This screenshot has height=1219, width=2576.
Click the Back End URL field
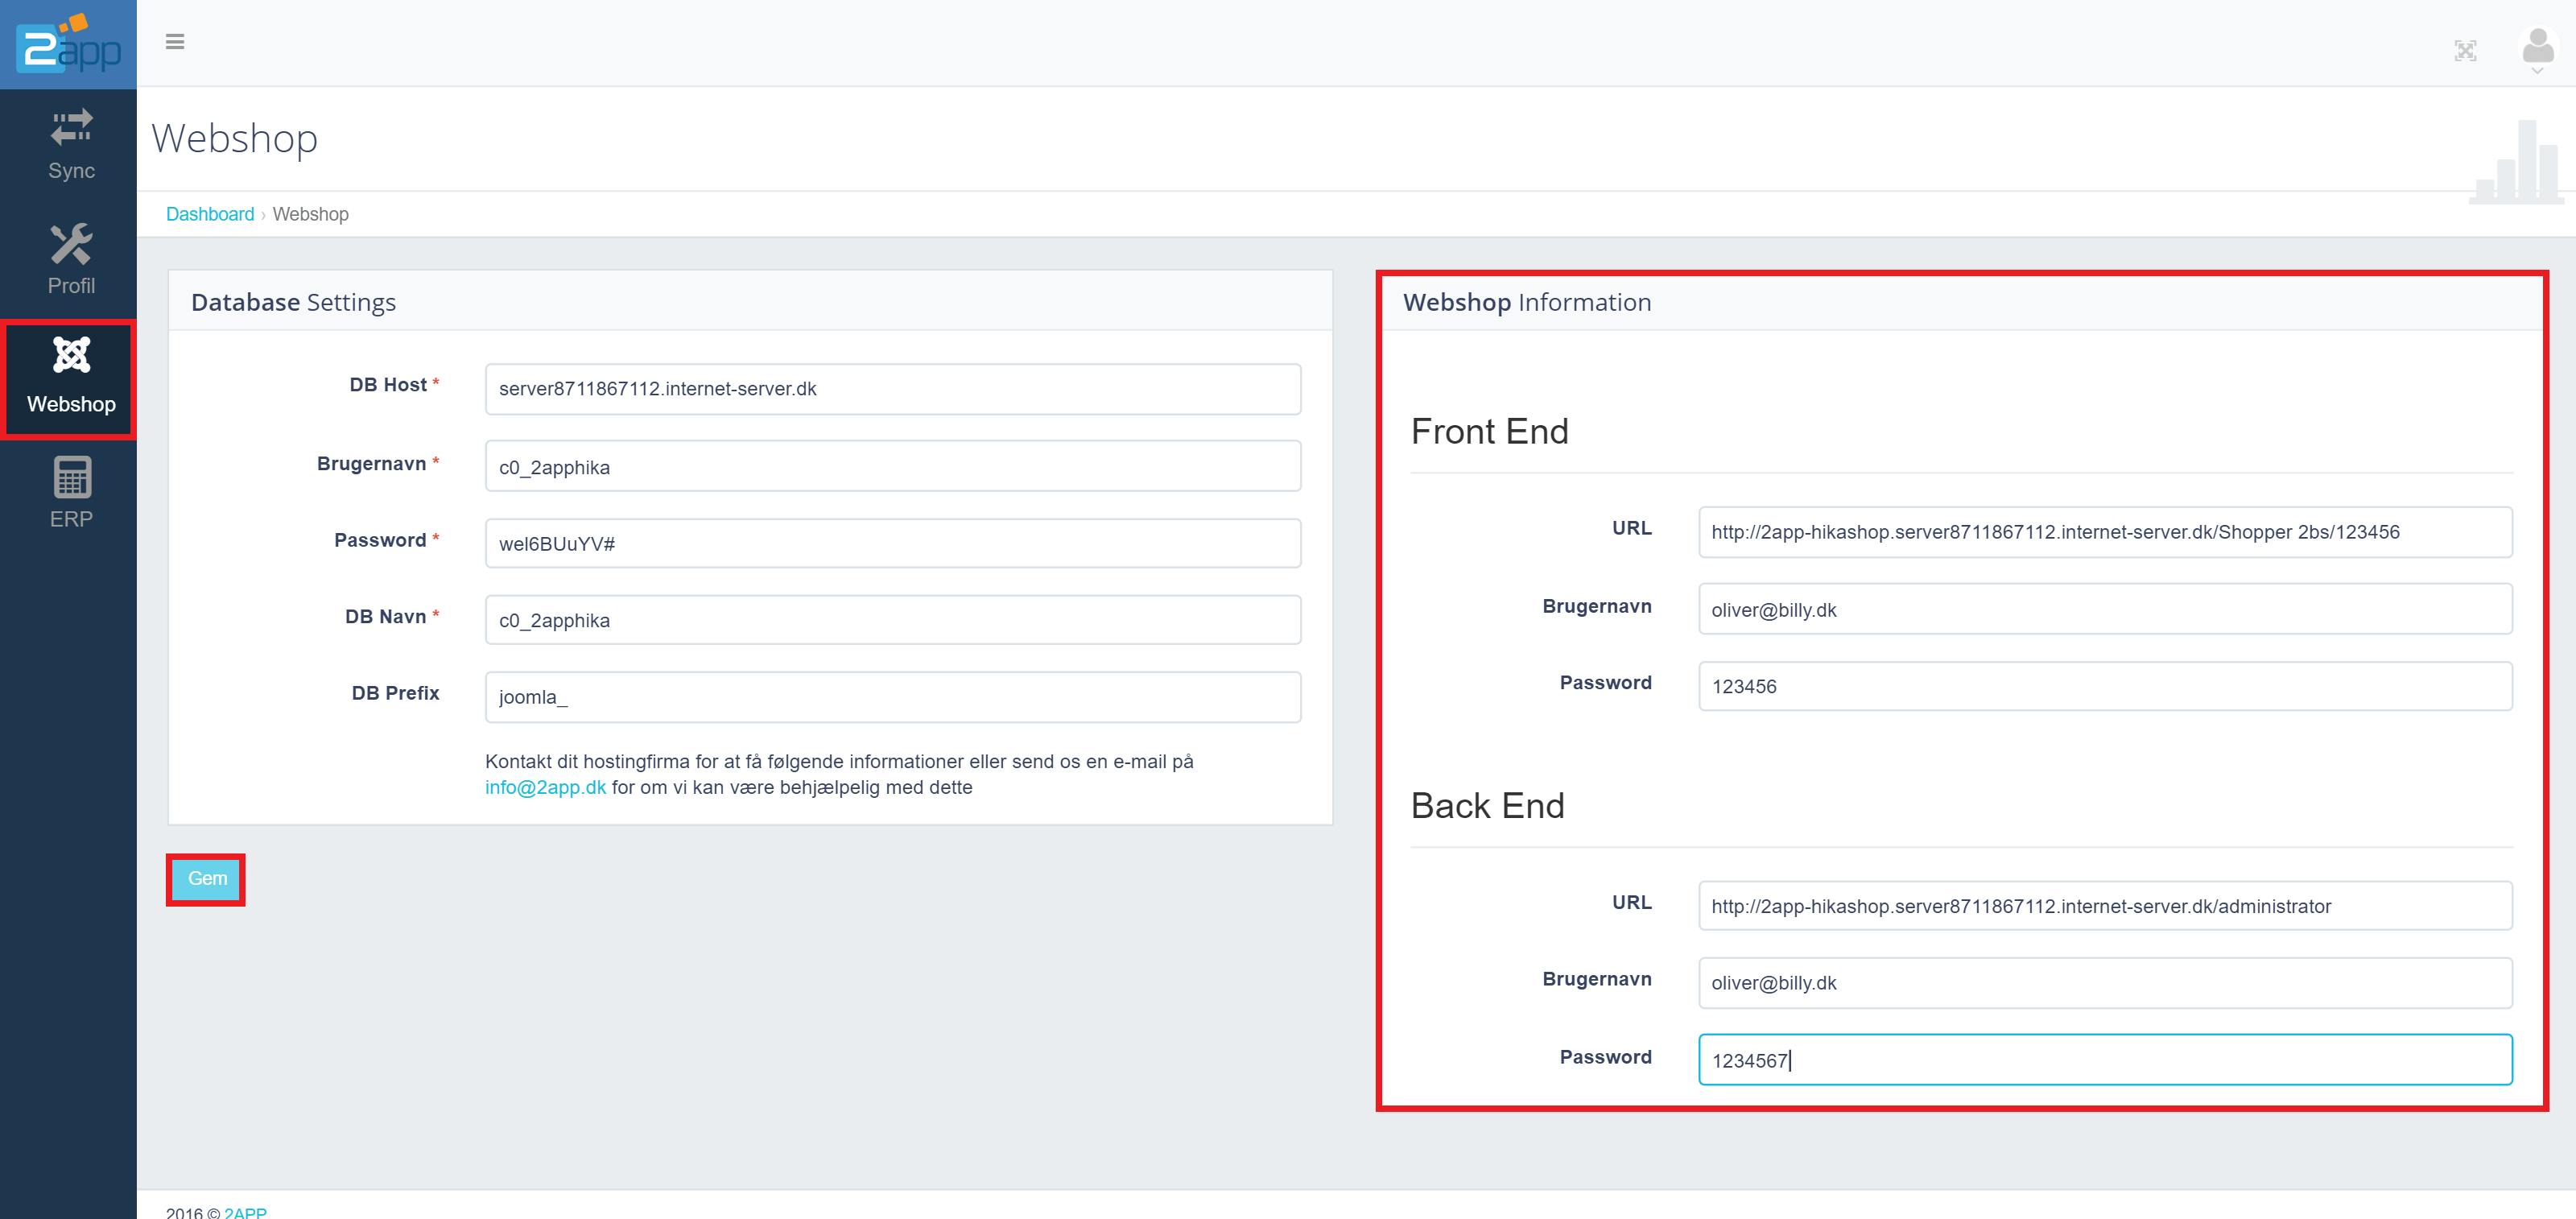tap(2105, 906)
